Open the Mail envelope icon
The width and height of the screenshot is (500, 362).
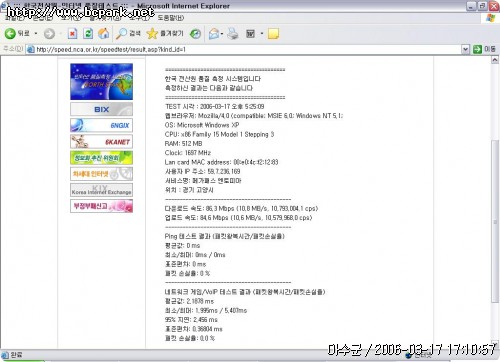point(214,33)
